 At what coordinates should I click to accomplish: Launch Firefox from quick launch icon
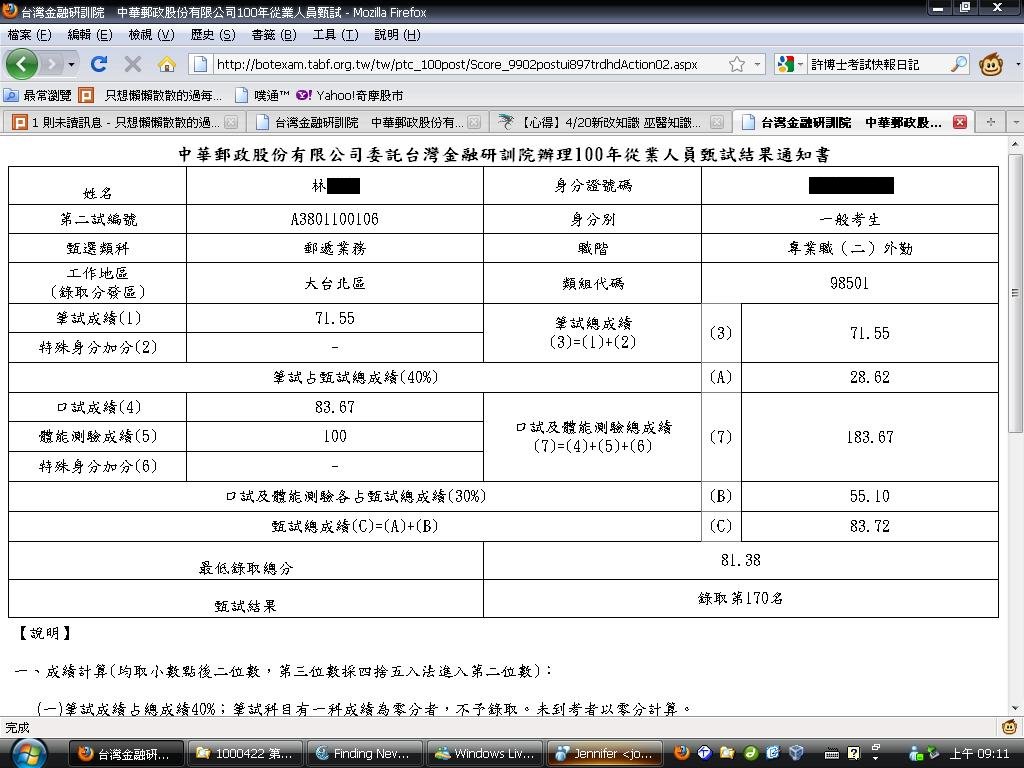pos(681,753)
